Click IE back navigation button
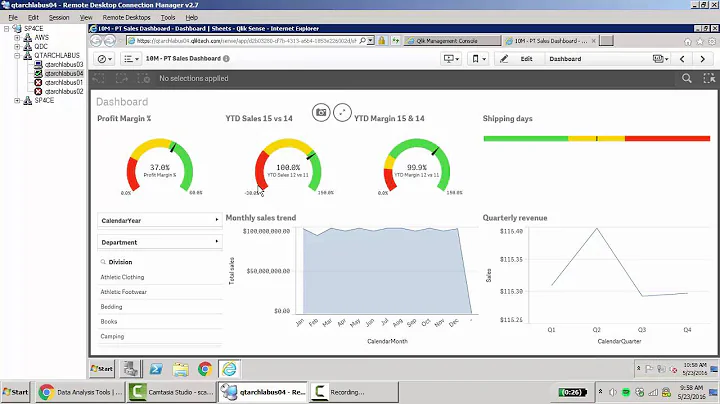Screen dimensions: 720x404 [96, 41]
